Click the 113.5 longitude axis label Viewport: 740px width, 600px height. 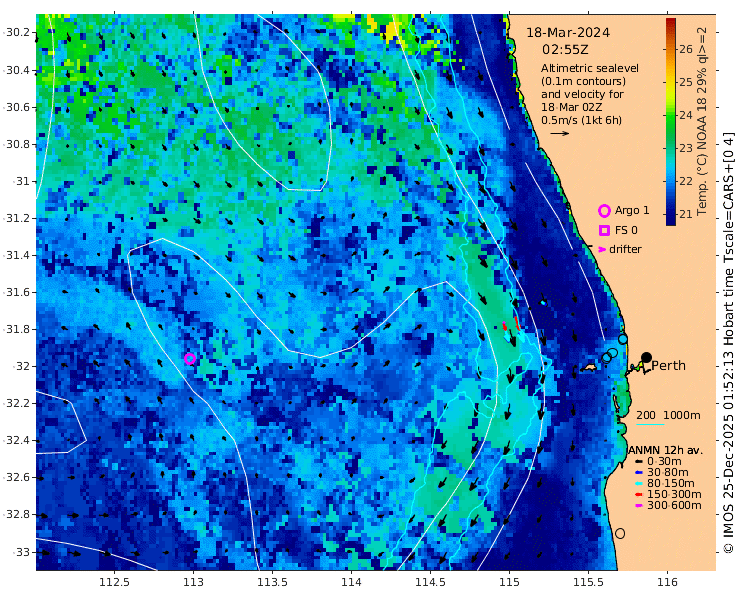[272, 582]
